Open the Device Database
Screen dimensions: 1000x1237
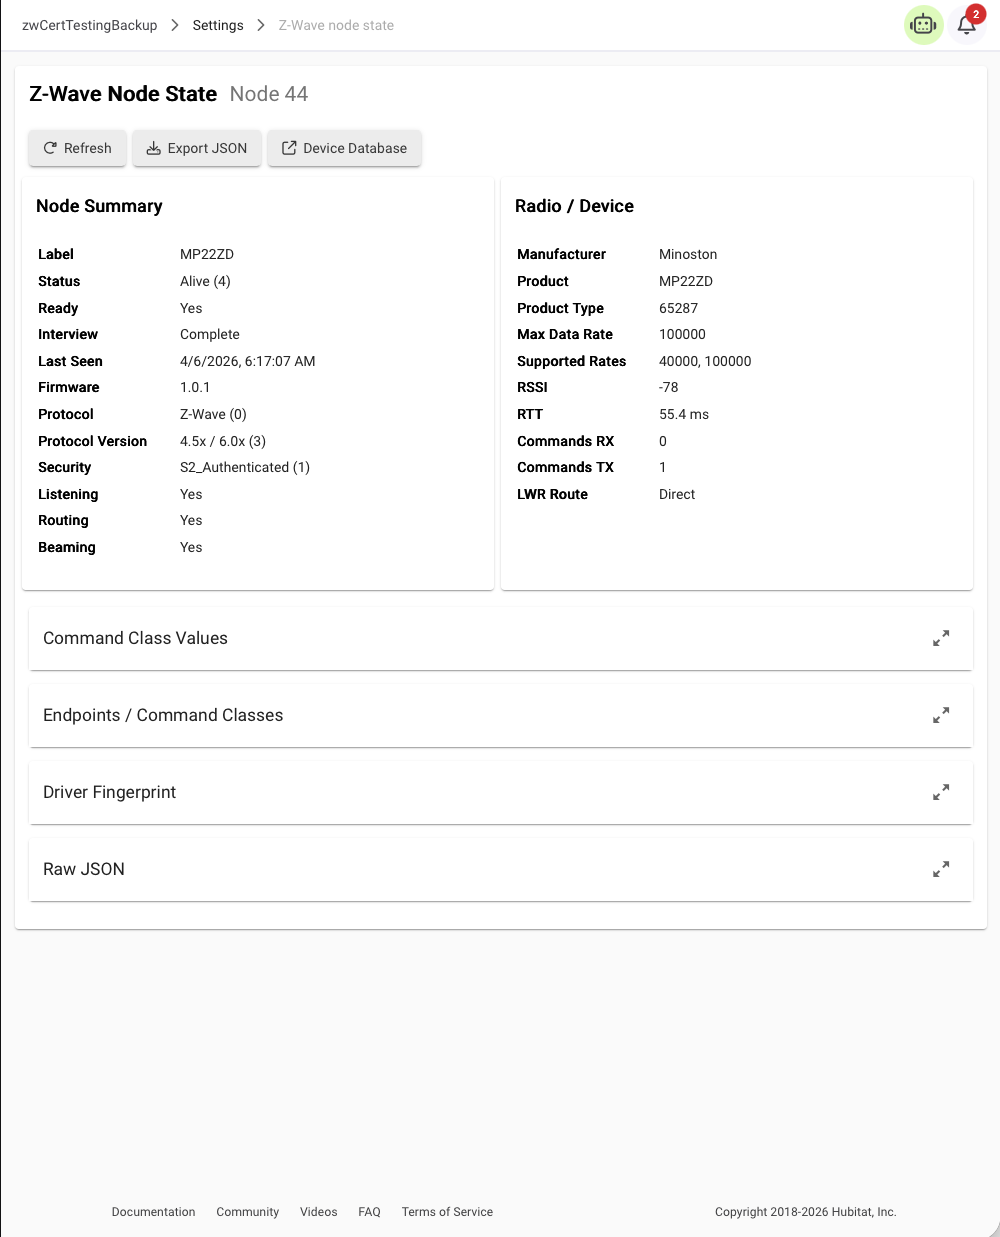click(x=344, y=148)
